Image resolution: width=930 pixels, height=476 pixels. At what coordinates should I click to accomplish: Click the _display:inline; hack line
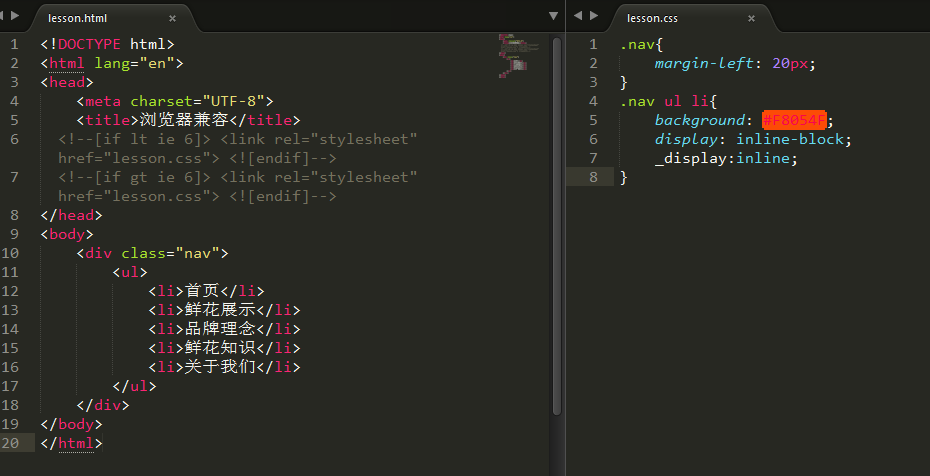[x=727, y=158]
